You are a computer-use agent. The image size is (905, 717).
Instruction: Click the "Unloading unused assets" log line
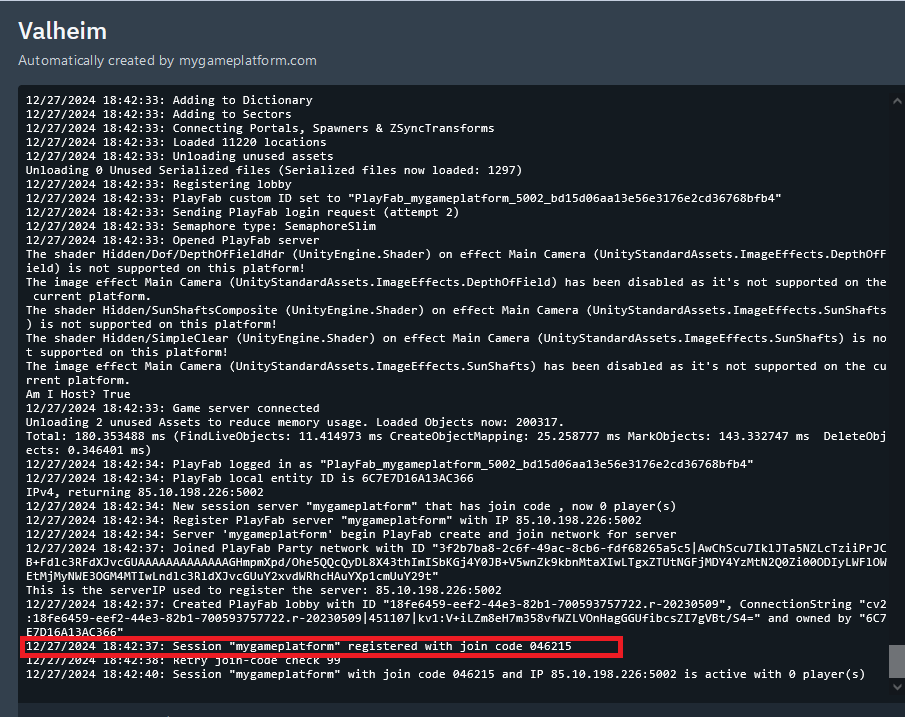(179, 156)
